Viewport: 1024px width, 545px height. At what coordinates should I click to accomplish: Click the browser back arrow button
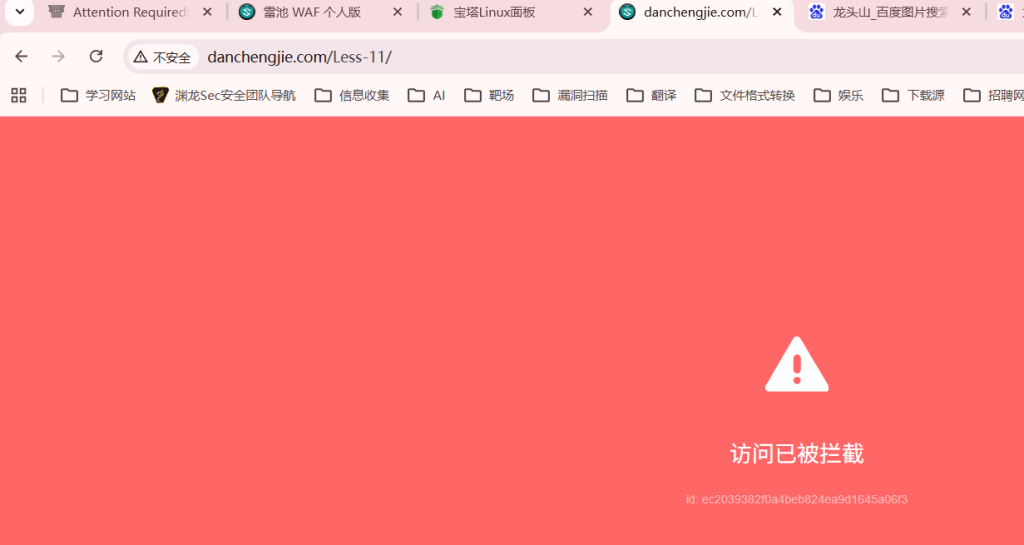click(21, 57)
